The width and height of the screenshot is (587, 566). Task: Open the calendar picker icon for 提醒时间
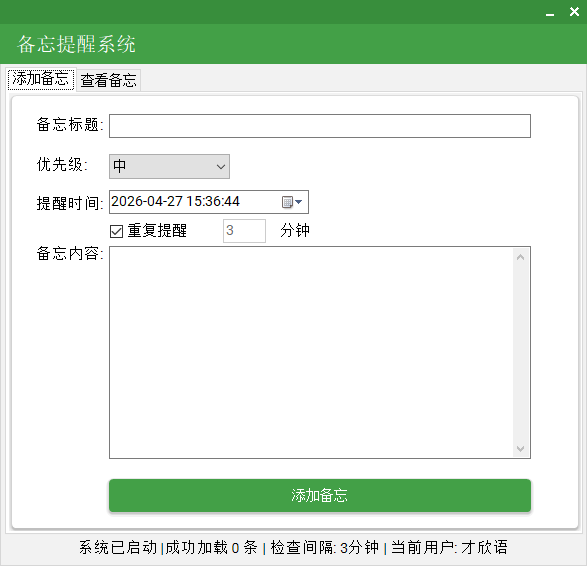(x=287, y=202)
